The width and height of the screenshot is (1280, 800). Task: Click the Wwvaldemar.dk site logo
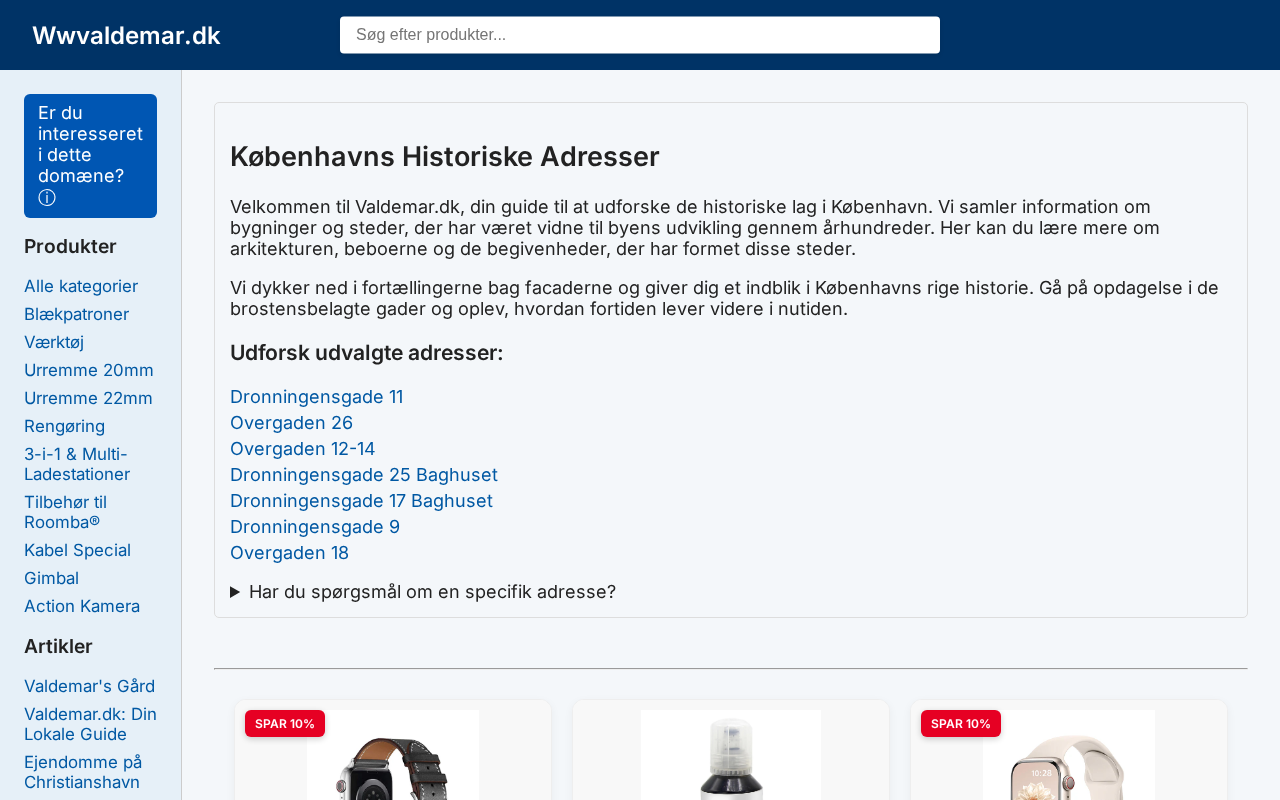(126, 35)
